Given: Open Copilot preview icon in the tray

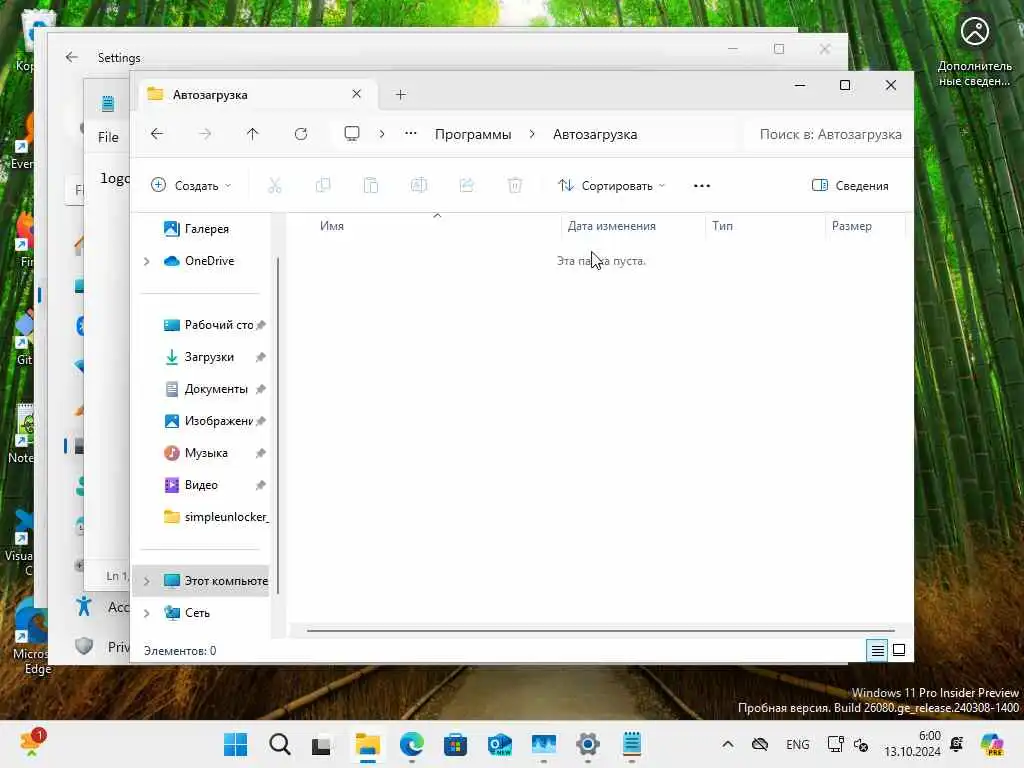Looking at the screenshot, I should point(992,744).
